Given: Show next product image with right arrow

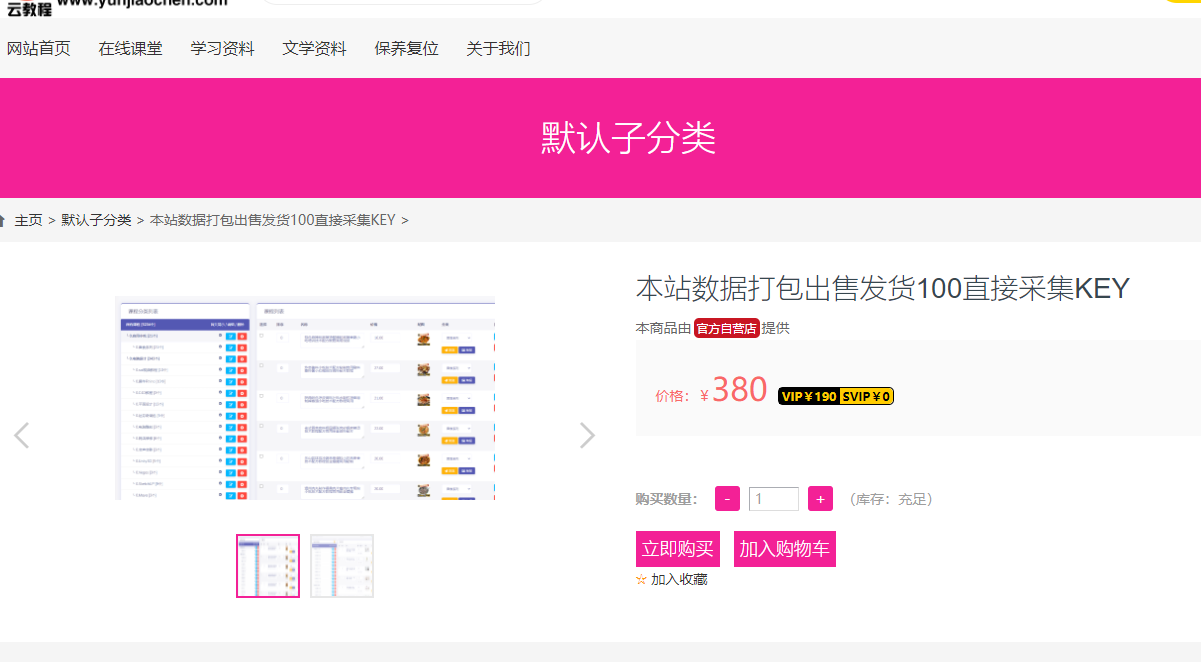Looking at the screenshot, I should point(587,435).
